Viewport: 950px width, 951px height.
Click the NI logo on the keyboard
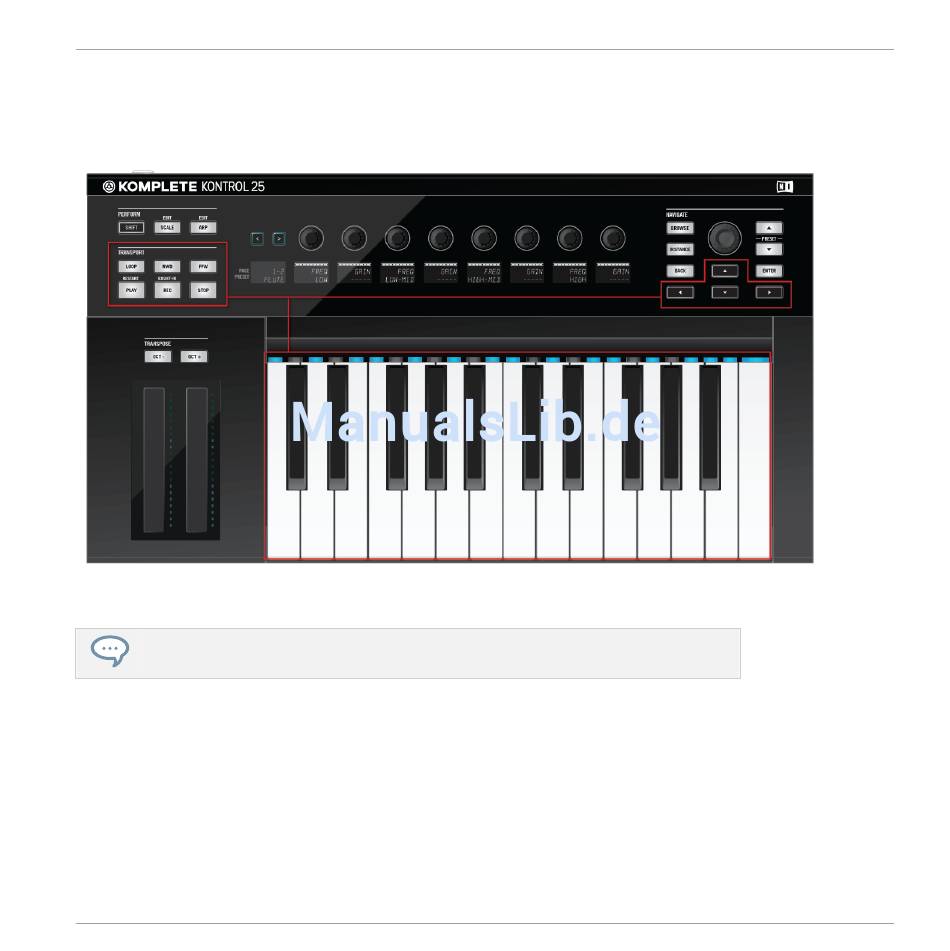[785, 187]
